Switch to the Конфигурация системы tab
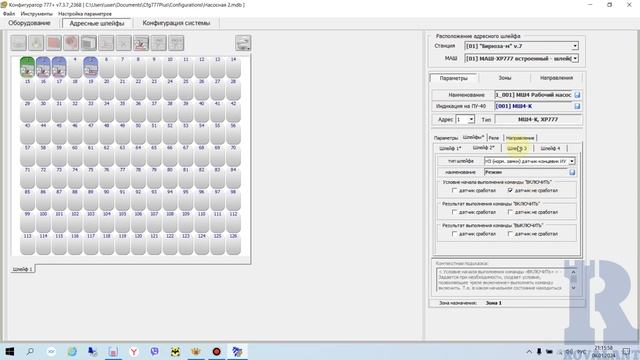 pyautogui.click(x=176, y=23)
